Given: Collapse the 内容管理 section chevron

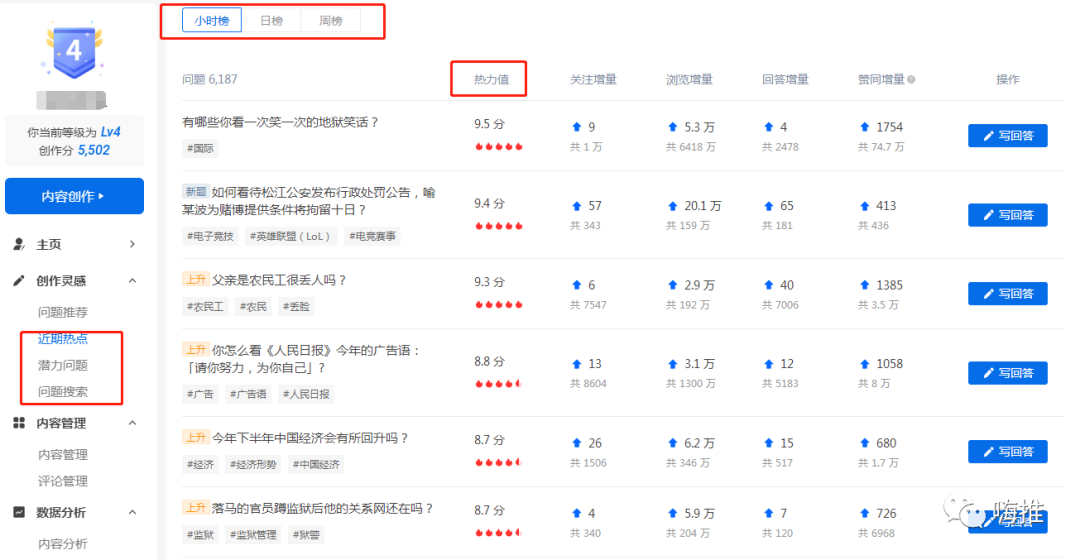Looking at the screenshot, I should click(x=132, y=423).
